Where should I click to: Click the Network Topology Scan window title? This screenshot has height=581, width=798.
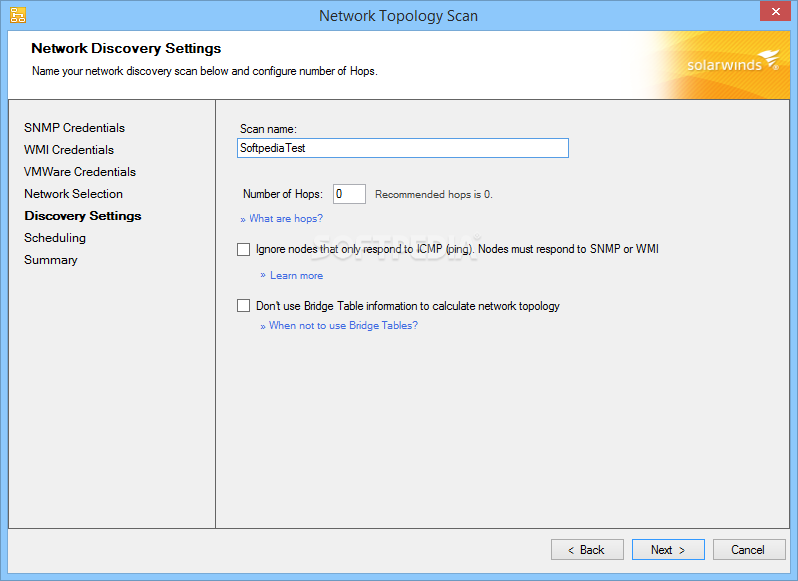(398, 16)
